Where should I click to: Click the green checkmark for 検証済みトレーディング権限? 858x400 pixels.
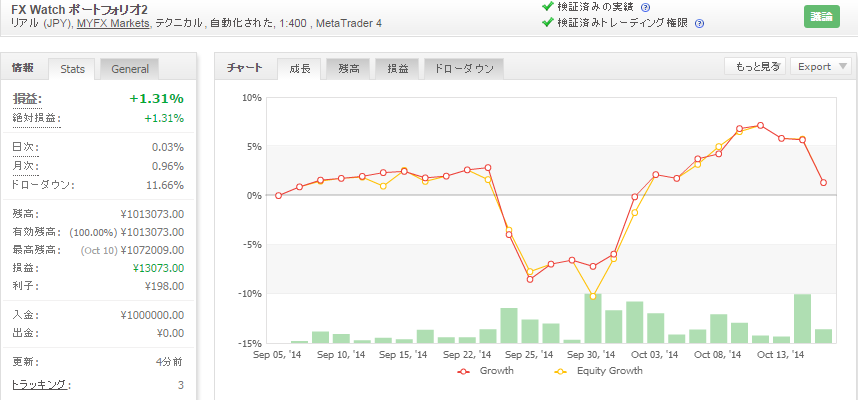[x=547, y=22]
